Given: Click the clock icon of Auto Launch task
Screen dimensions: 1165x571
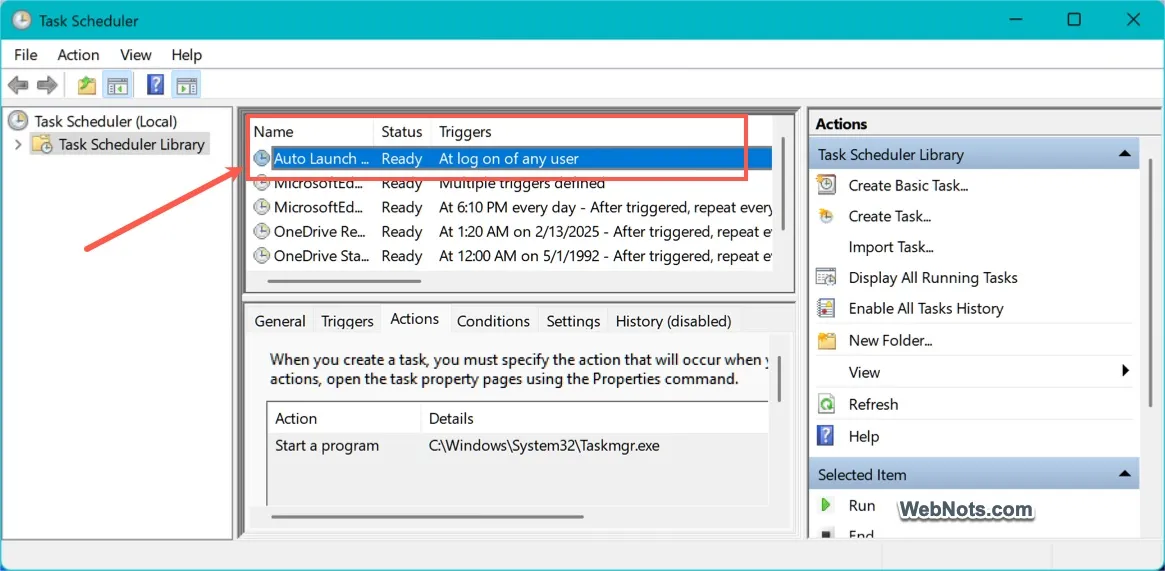Looking at the screenshot, I should [x=262, y=158].
